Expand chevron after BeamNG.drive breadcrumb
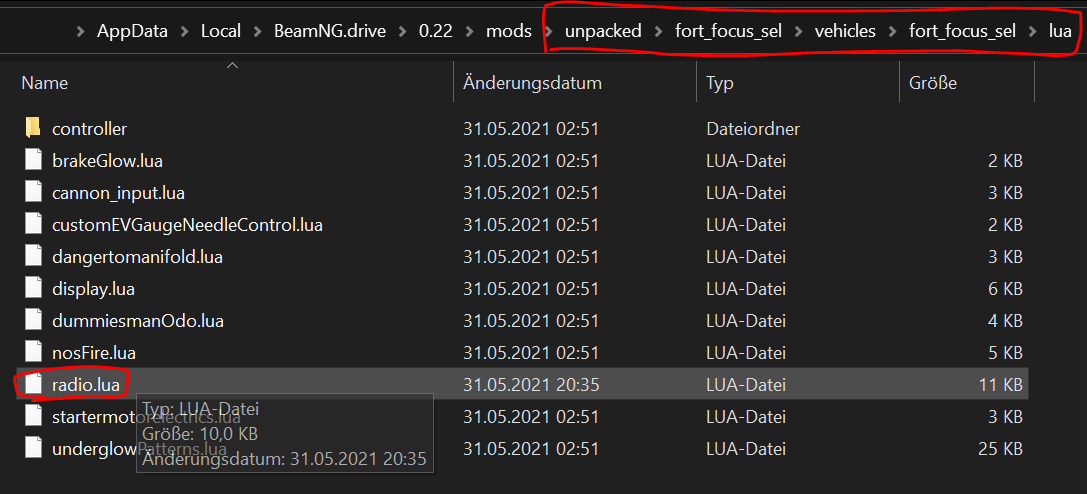The width and height of the screenshot is (1087, 494). (x=402, y=31)
